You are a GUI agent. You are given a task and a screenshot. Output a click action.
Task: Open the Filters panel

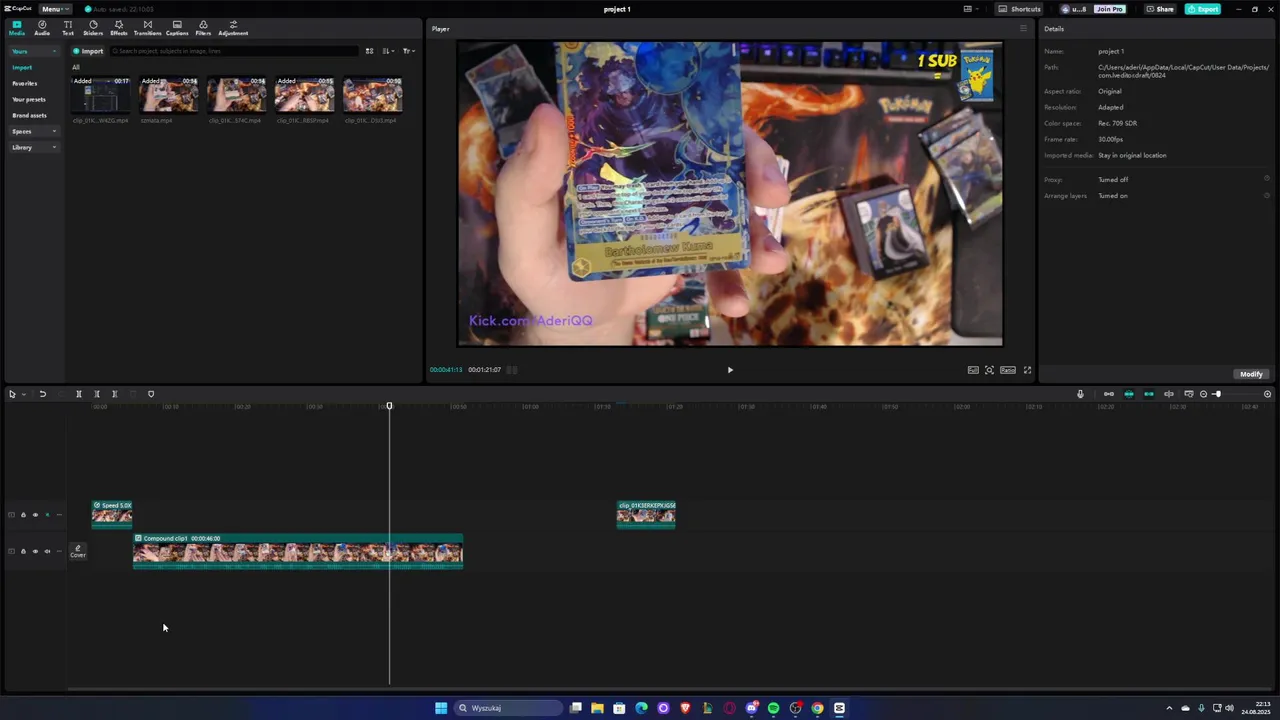pos(203,27)
